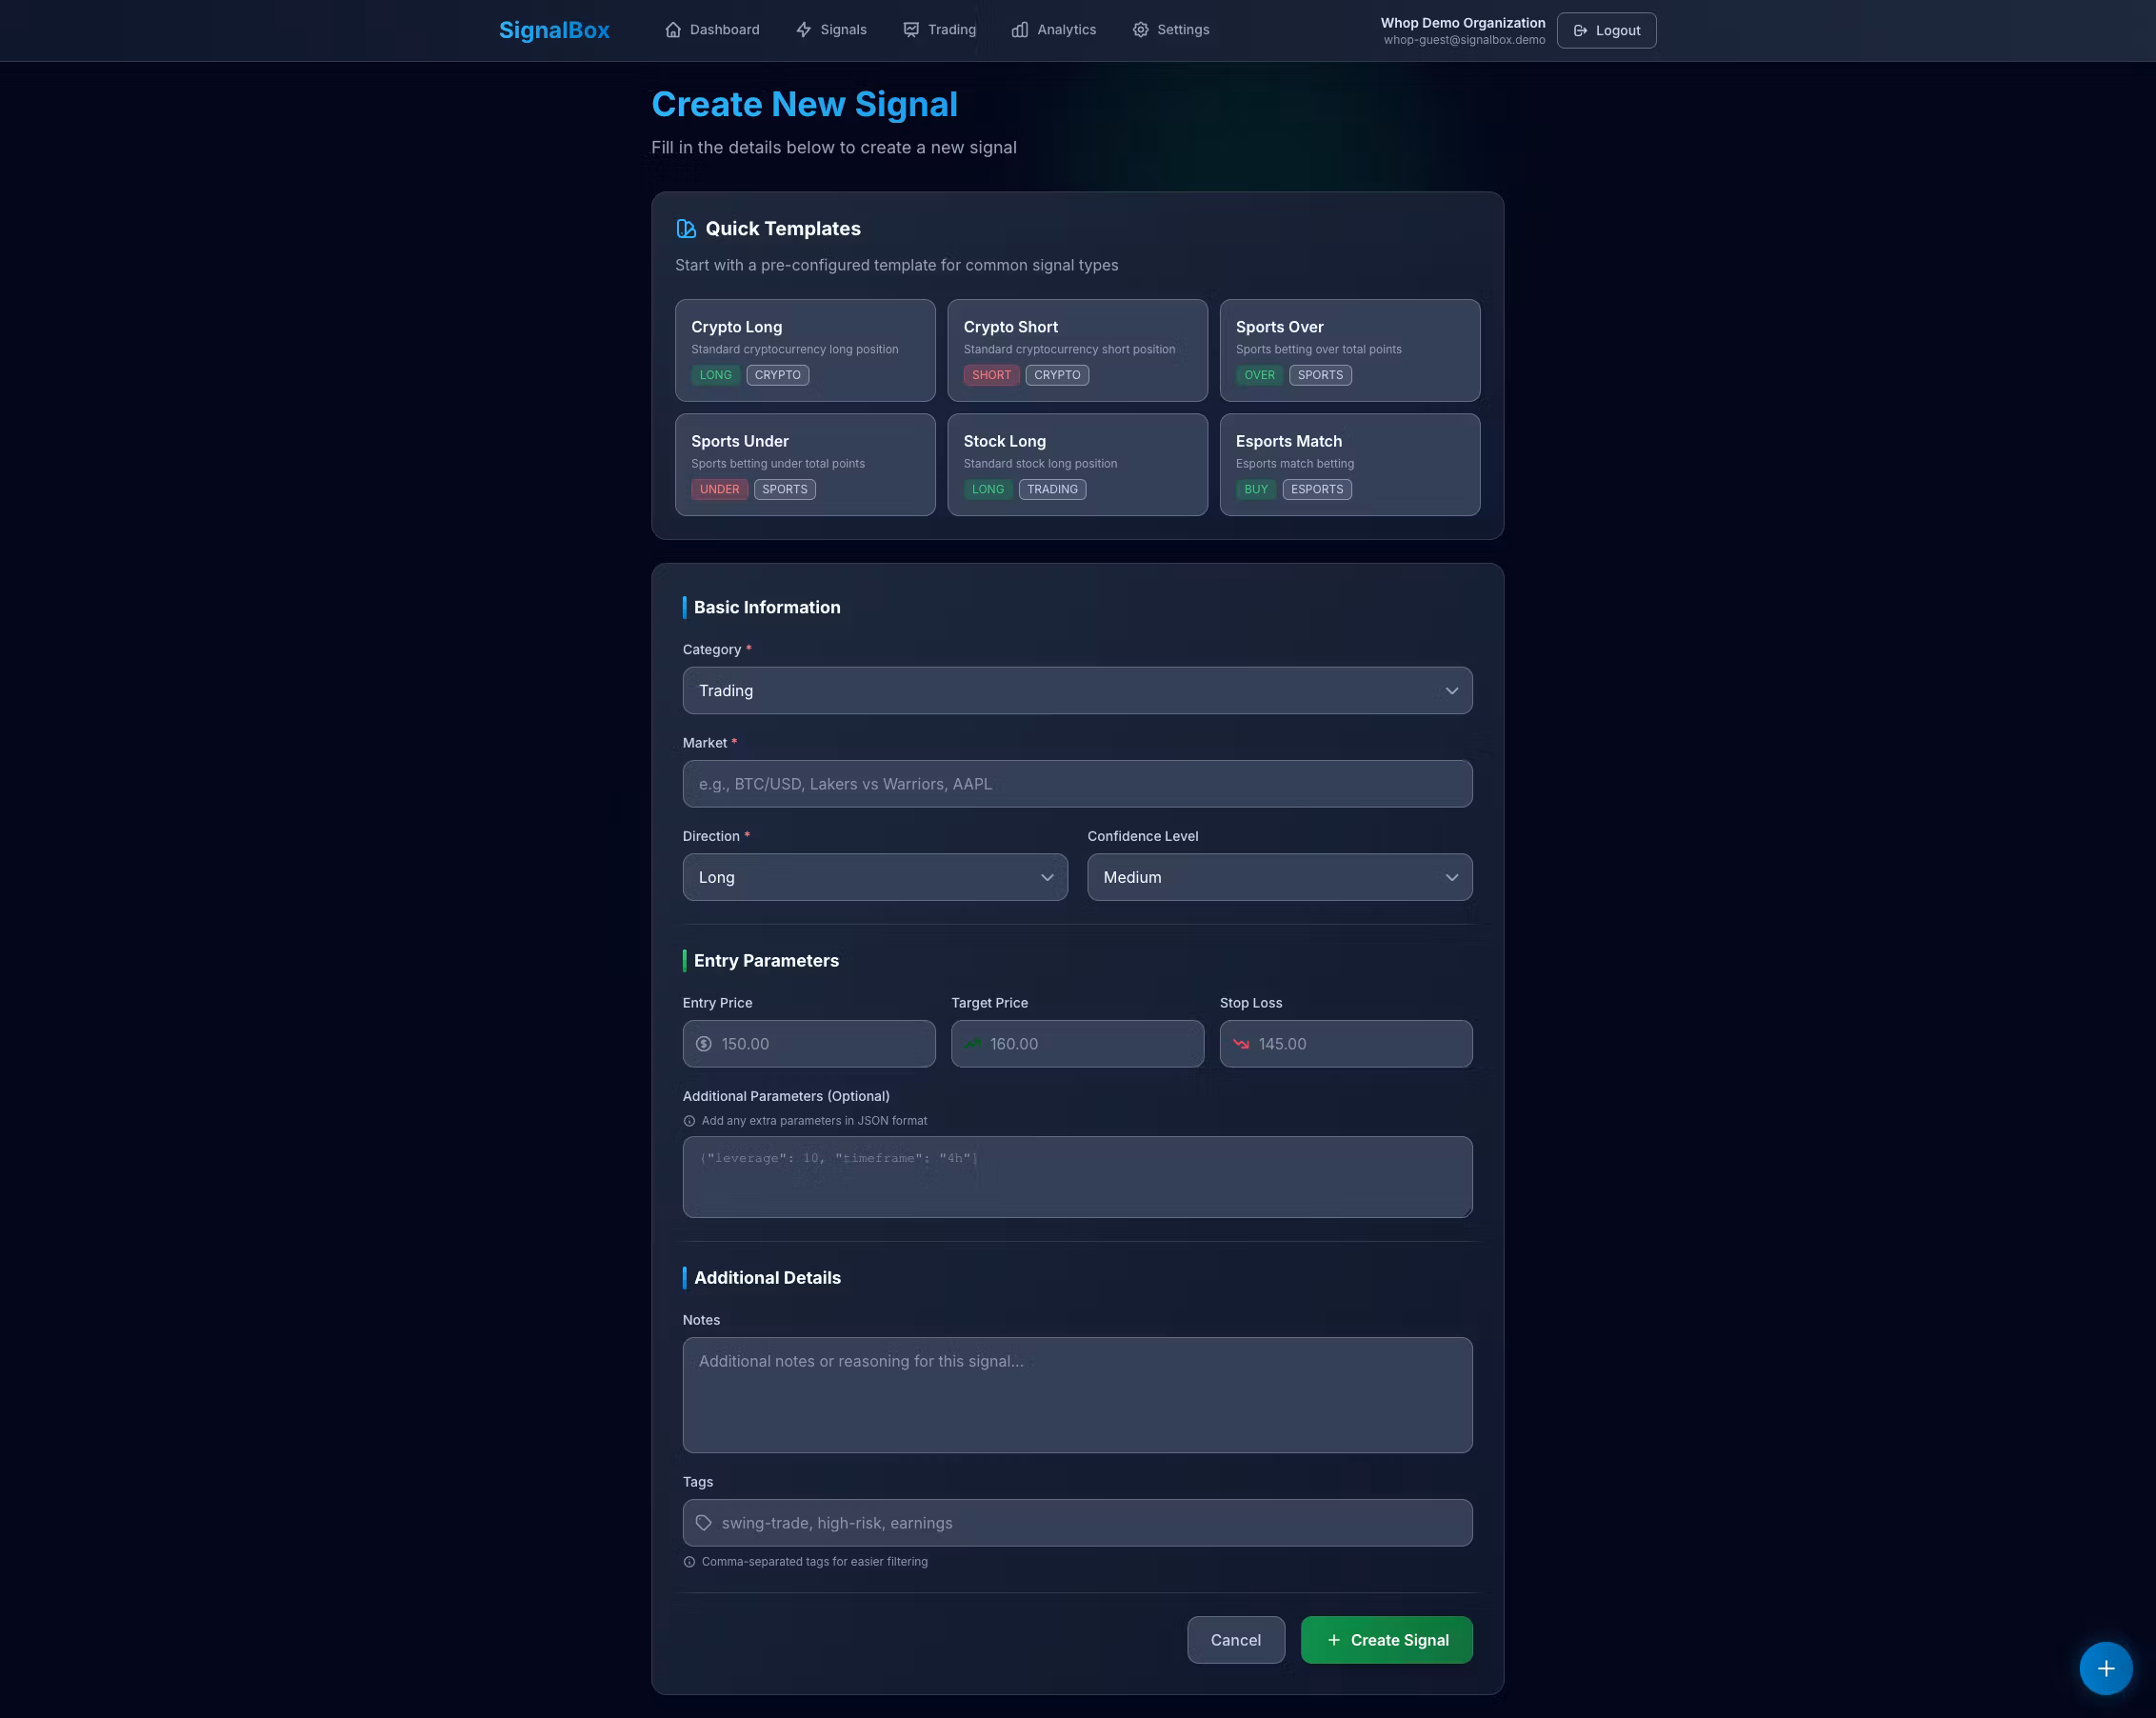The width and height of the screenshot is (2156, 1718).
Task: Click the Dashboard home icon
Action: tap(673, 30)
